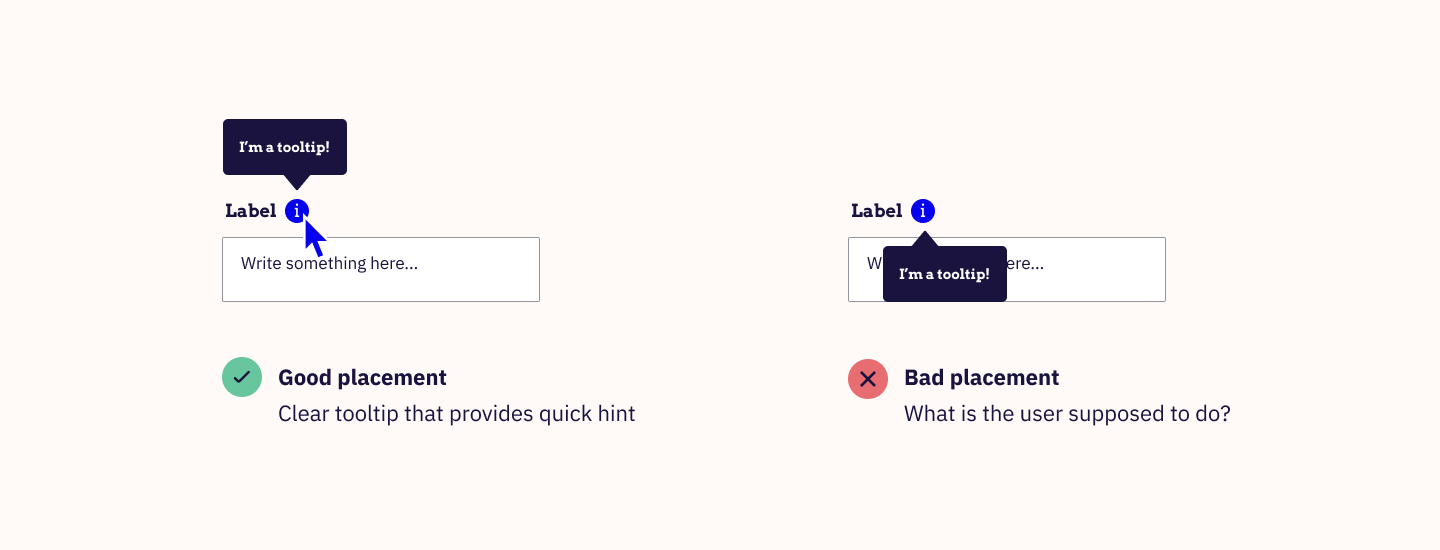Click the upward pointer triangle of the overlapping tooltip
The height and width of the screenshot is (550, 1440).
[925, 239]
